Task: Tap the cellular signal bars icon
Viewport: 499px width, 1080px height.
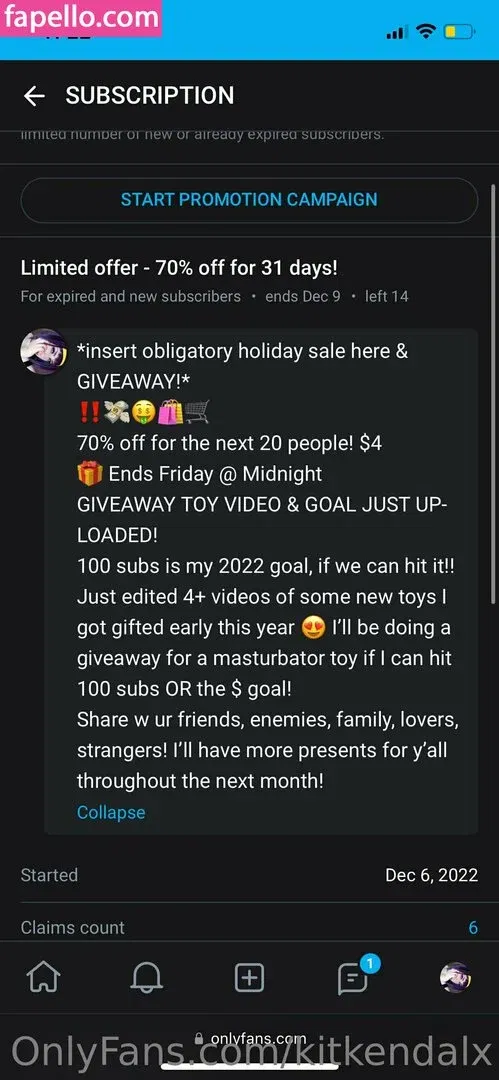Action: (397, 32)
